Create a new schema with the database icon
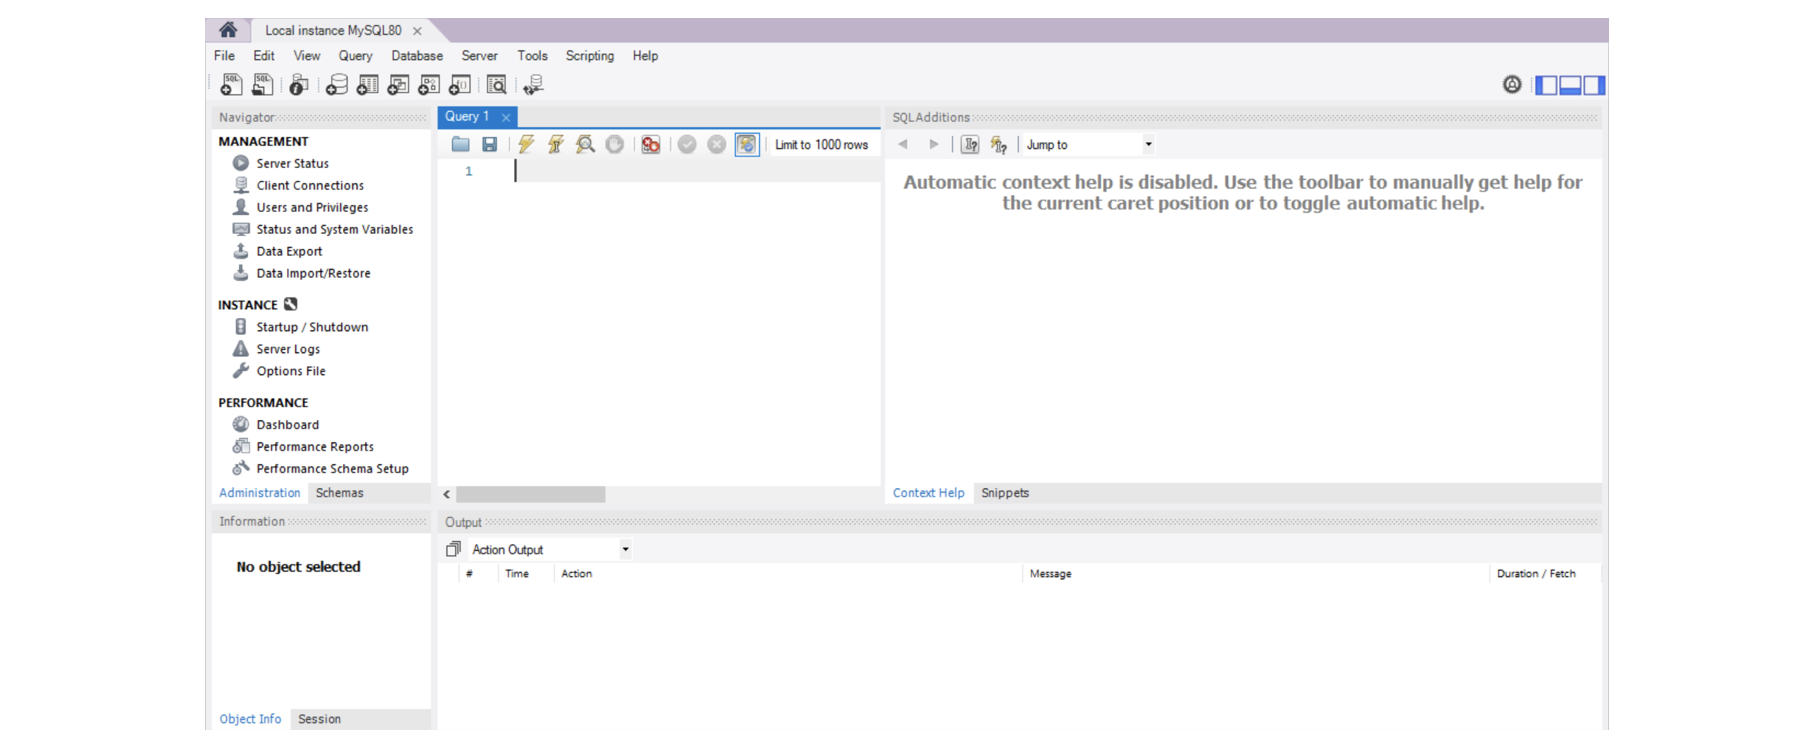Image resolution: width=1814 pixels, height=750 pixels. point(337,86)
